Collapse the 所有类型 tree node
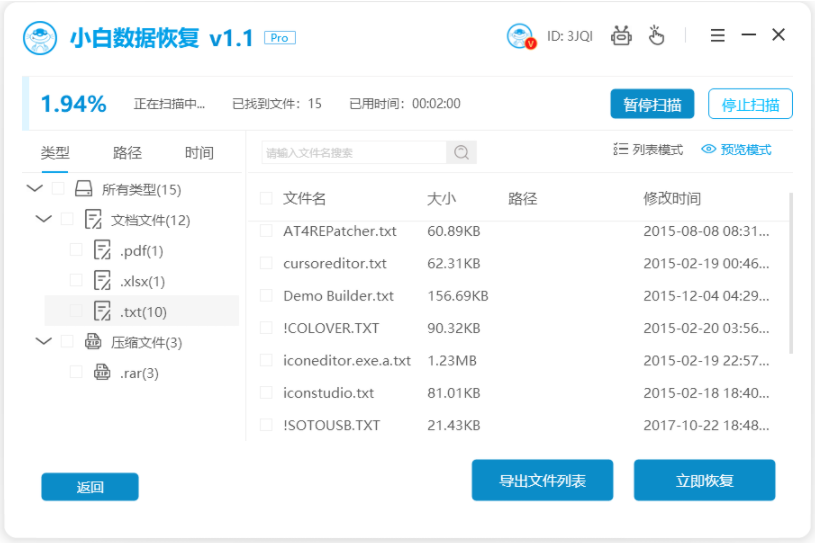Screen dimensions: 817x543 35,189
